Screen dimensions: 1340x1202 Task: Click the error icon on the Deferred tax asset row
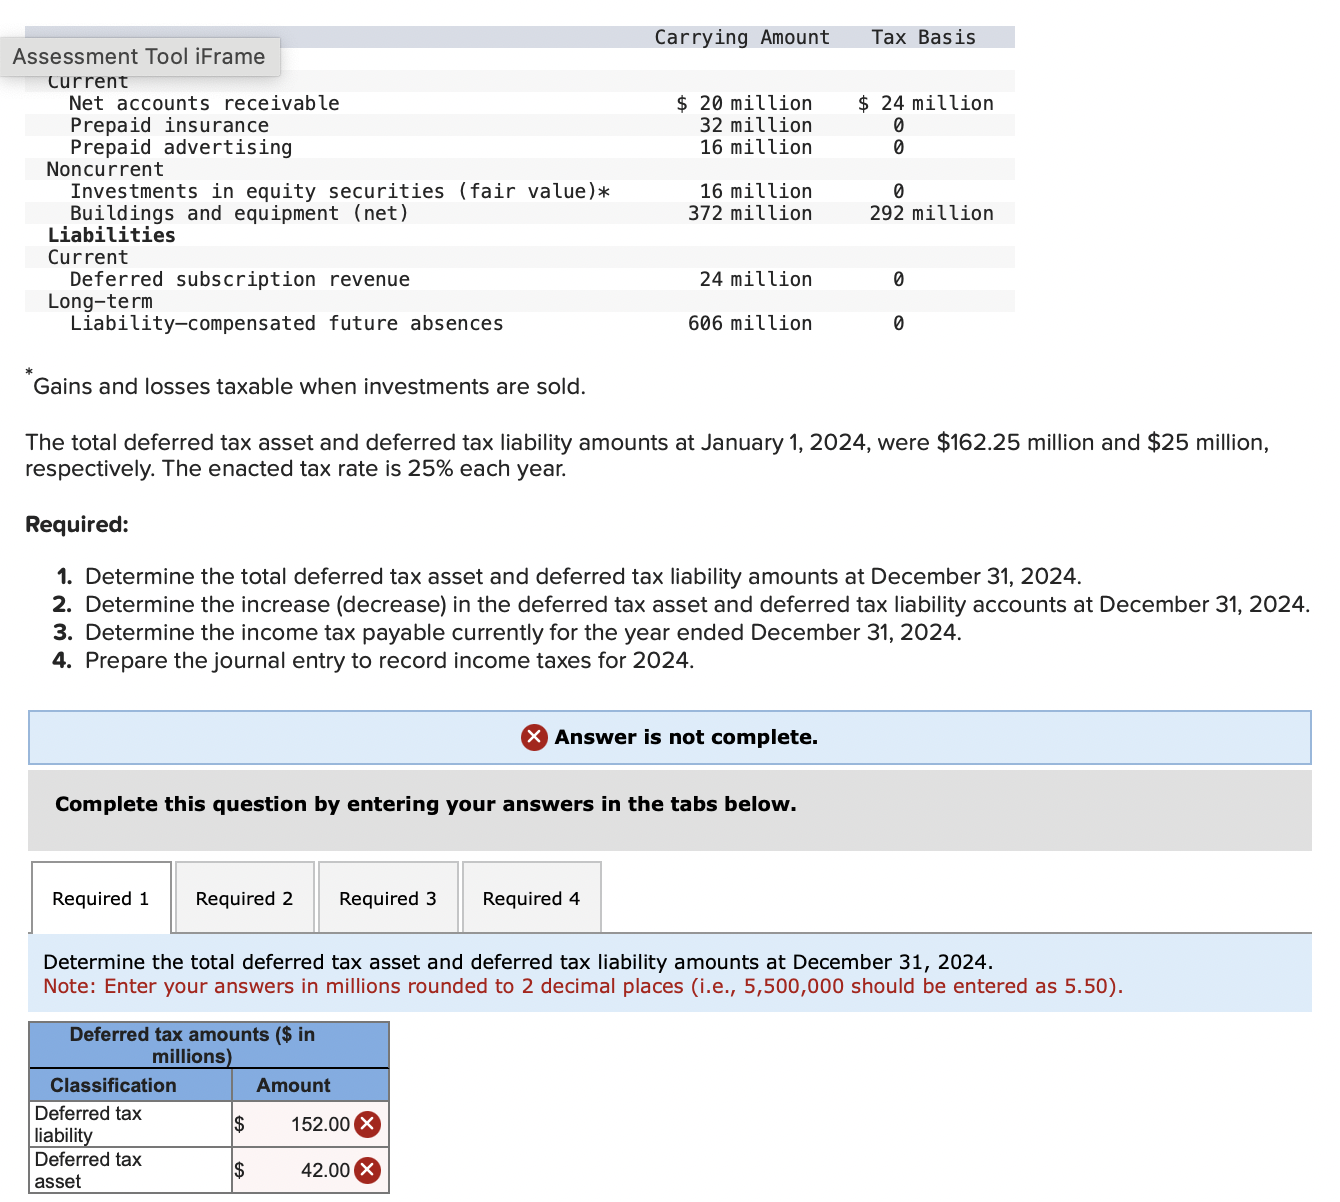[x=367, y=1169]
